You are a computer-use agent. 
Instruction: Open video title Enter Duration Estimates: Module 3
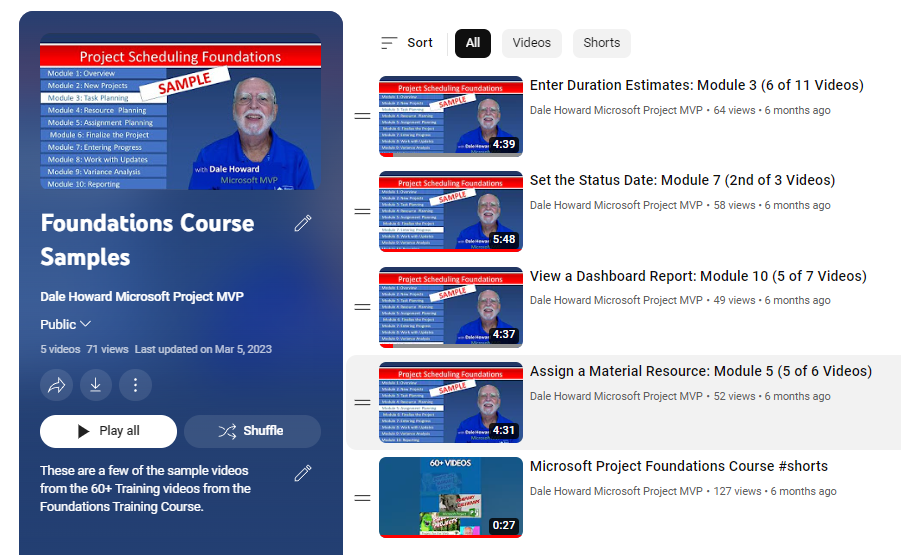coord(696,85)
